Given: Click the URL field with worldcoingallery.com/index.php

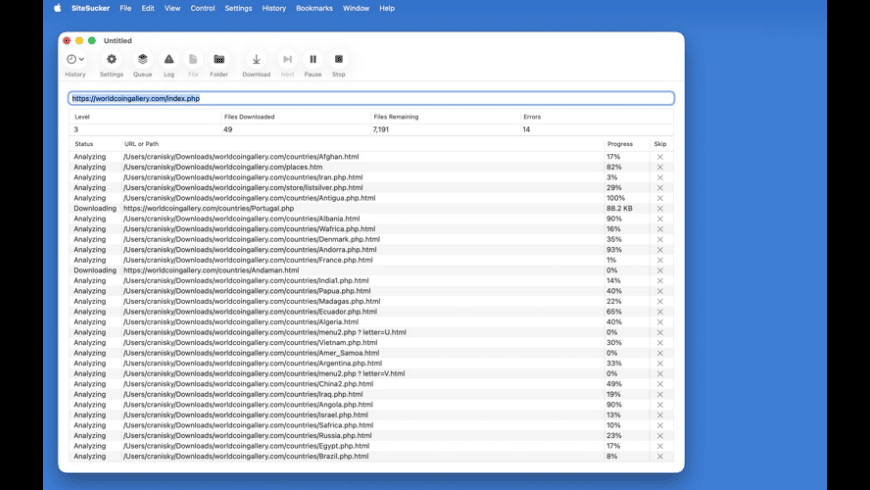Looking at the screenshot, I should tap(371, 98).
